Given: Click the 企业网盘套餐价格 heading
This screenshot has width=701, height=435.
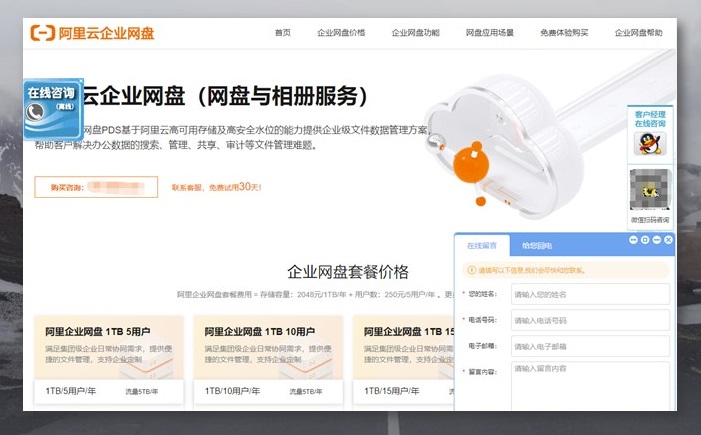Looking at the screenshot, I should [x=348, y=272].
